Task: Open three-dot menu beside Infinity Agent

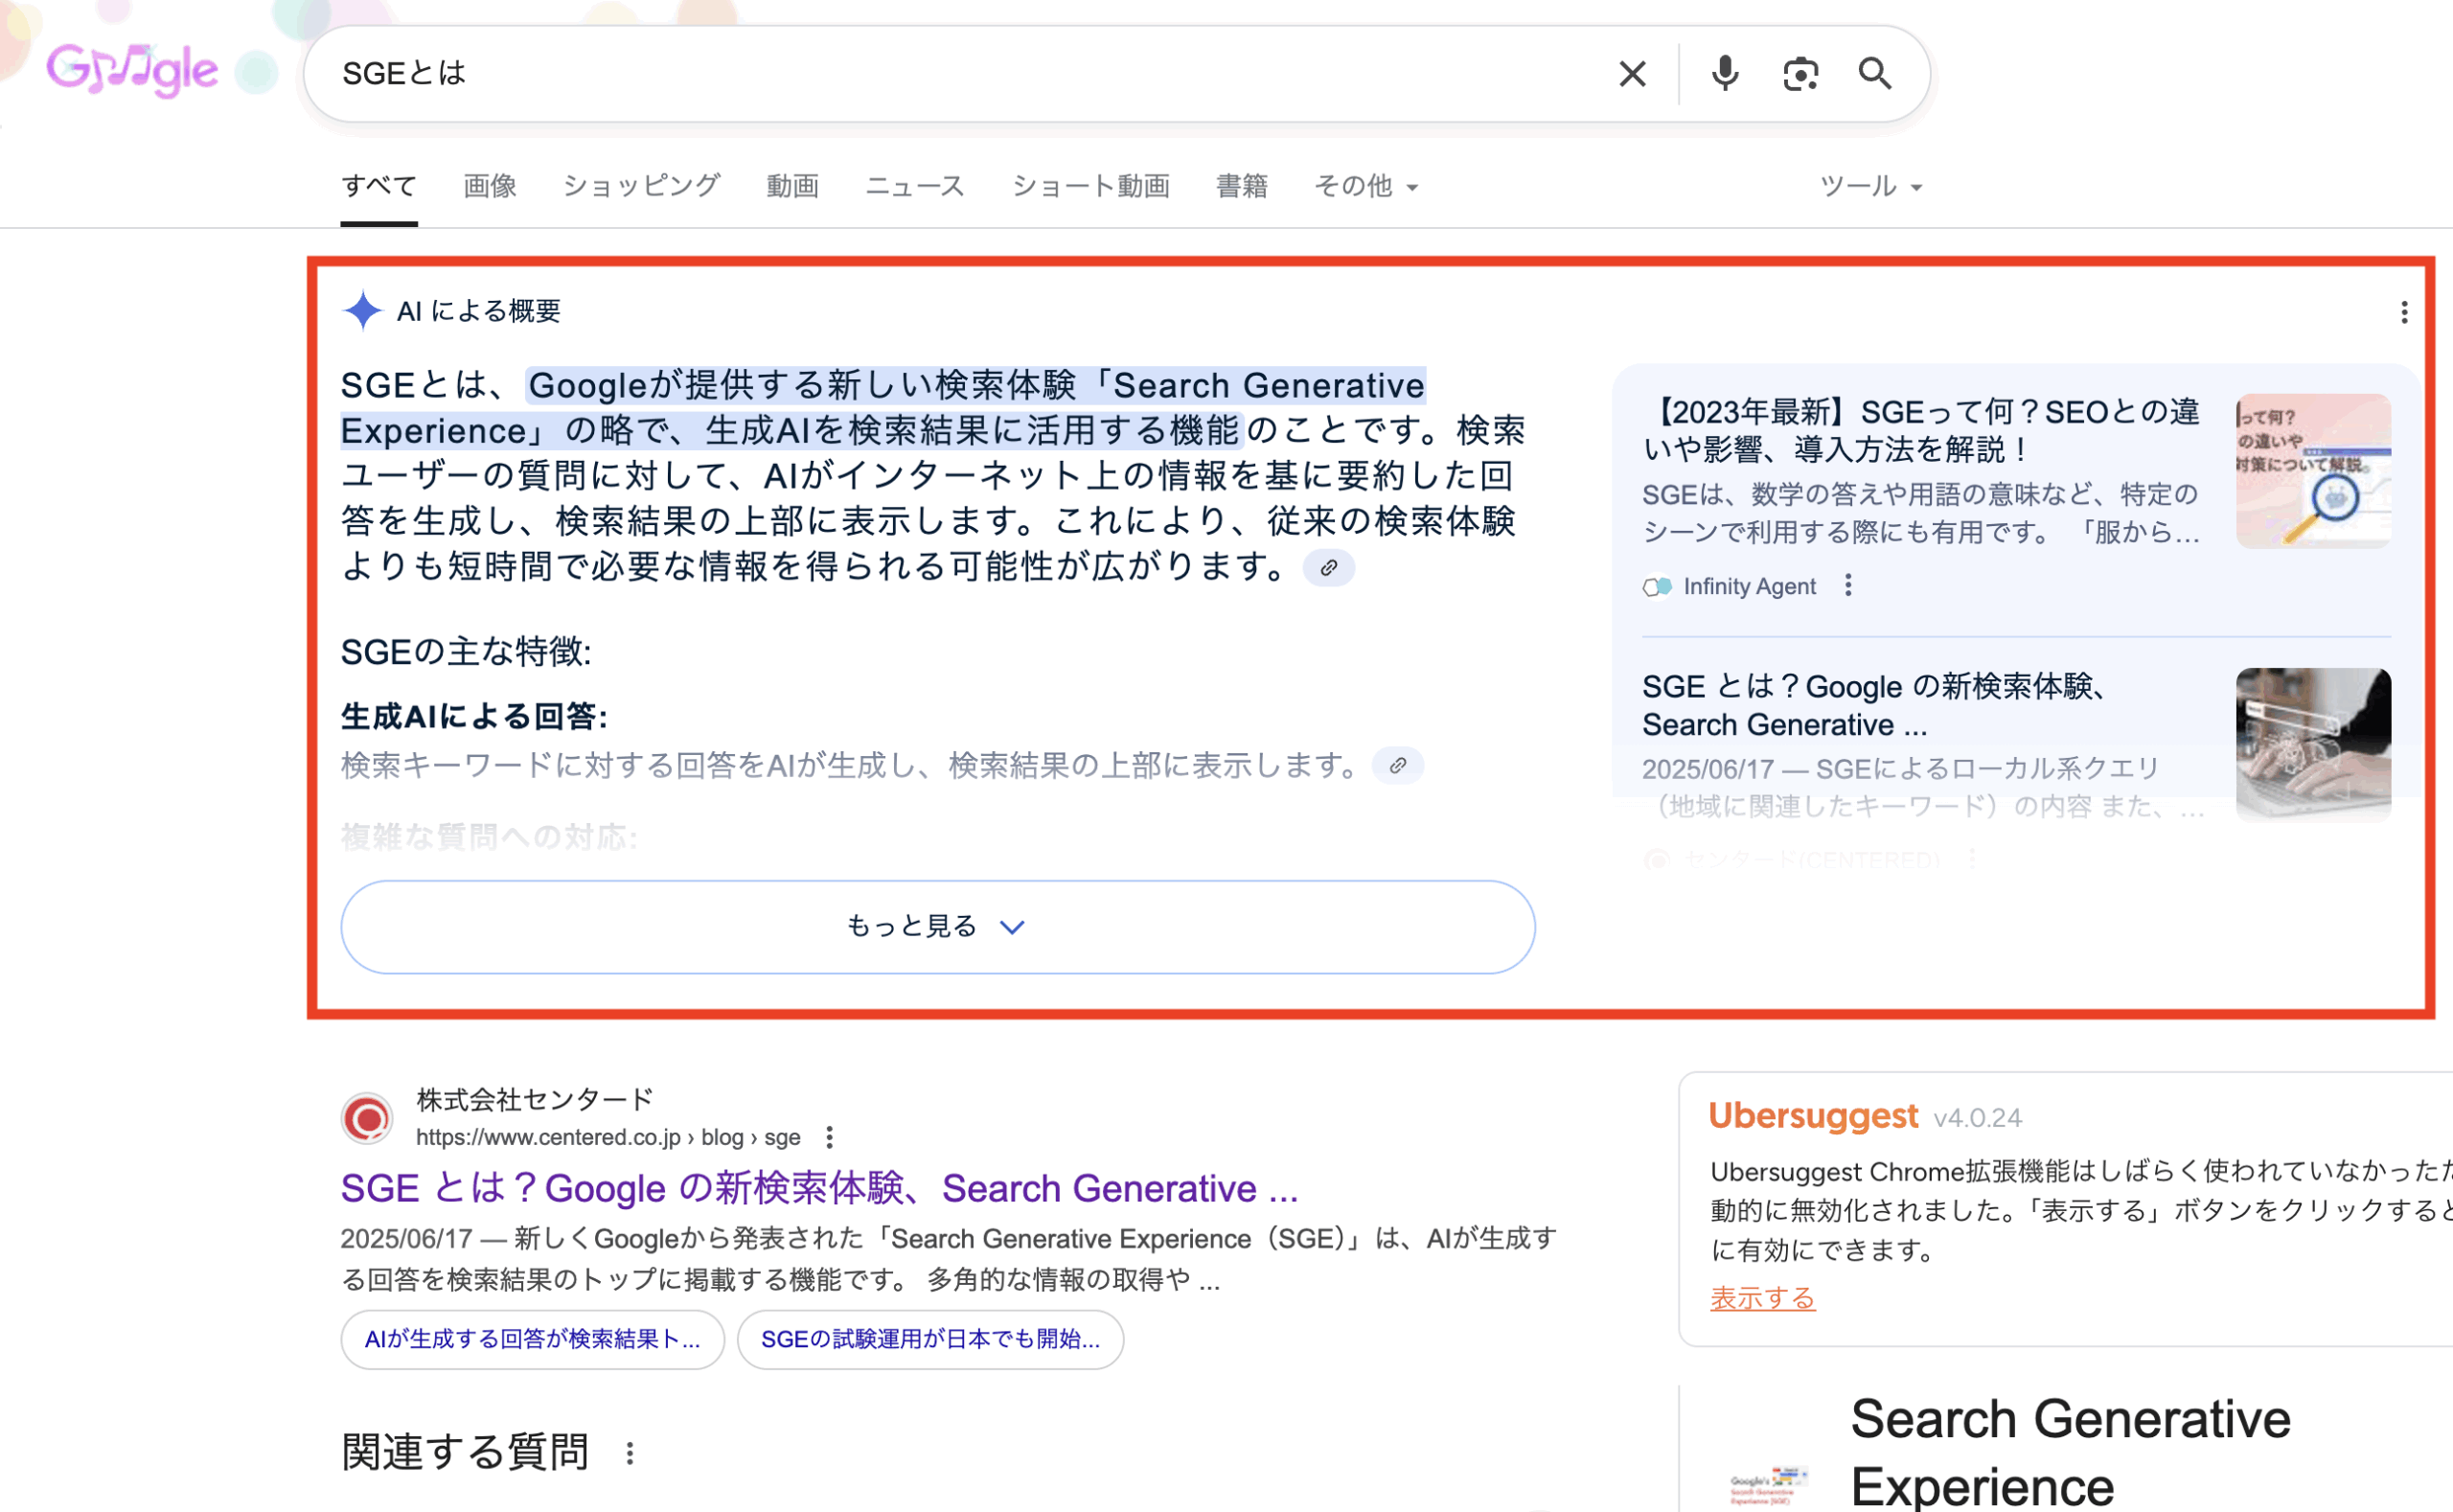Action: click(1848, 586)
